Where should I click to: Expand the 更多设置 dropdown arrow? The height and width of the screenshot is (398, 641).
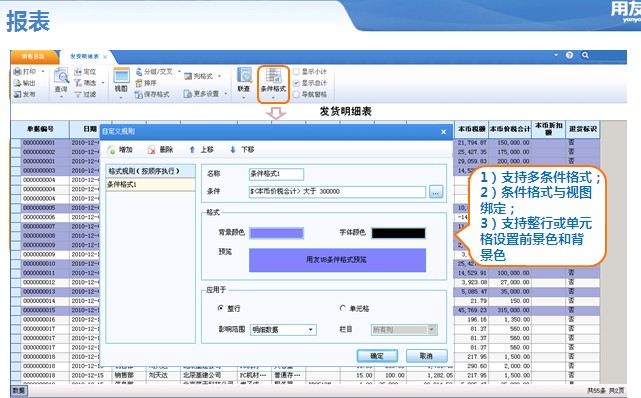pos(226,94)
